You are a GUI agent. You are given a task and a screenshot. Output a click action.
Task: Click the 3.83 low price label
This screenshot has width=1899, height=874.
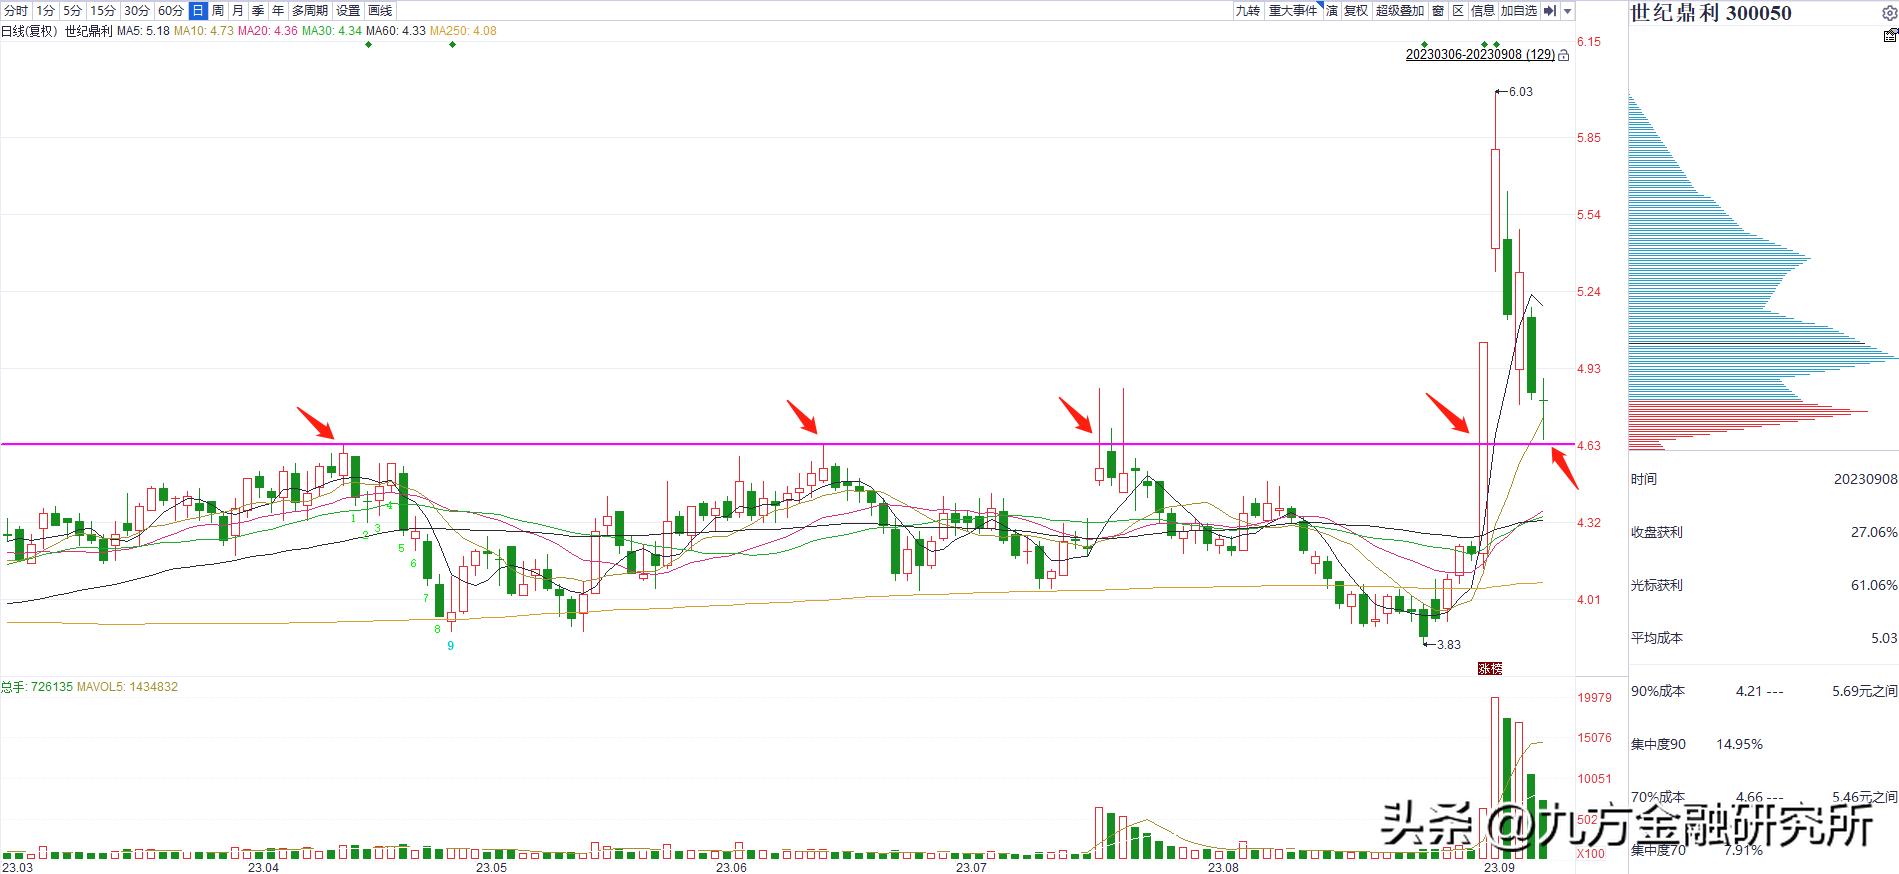[x=1449, y=645]
